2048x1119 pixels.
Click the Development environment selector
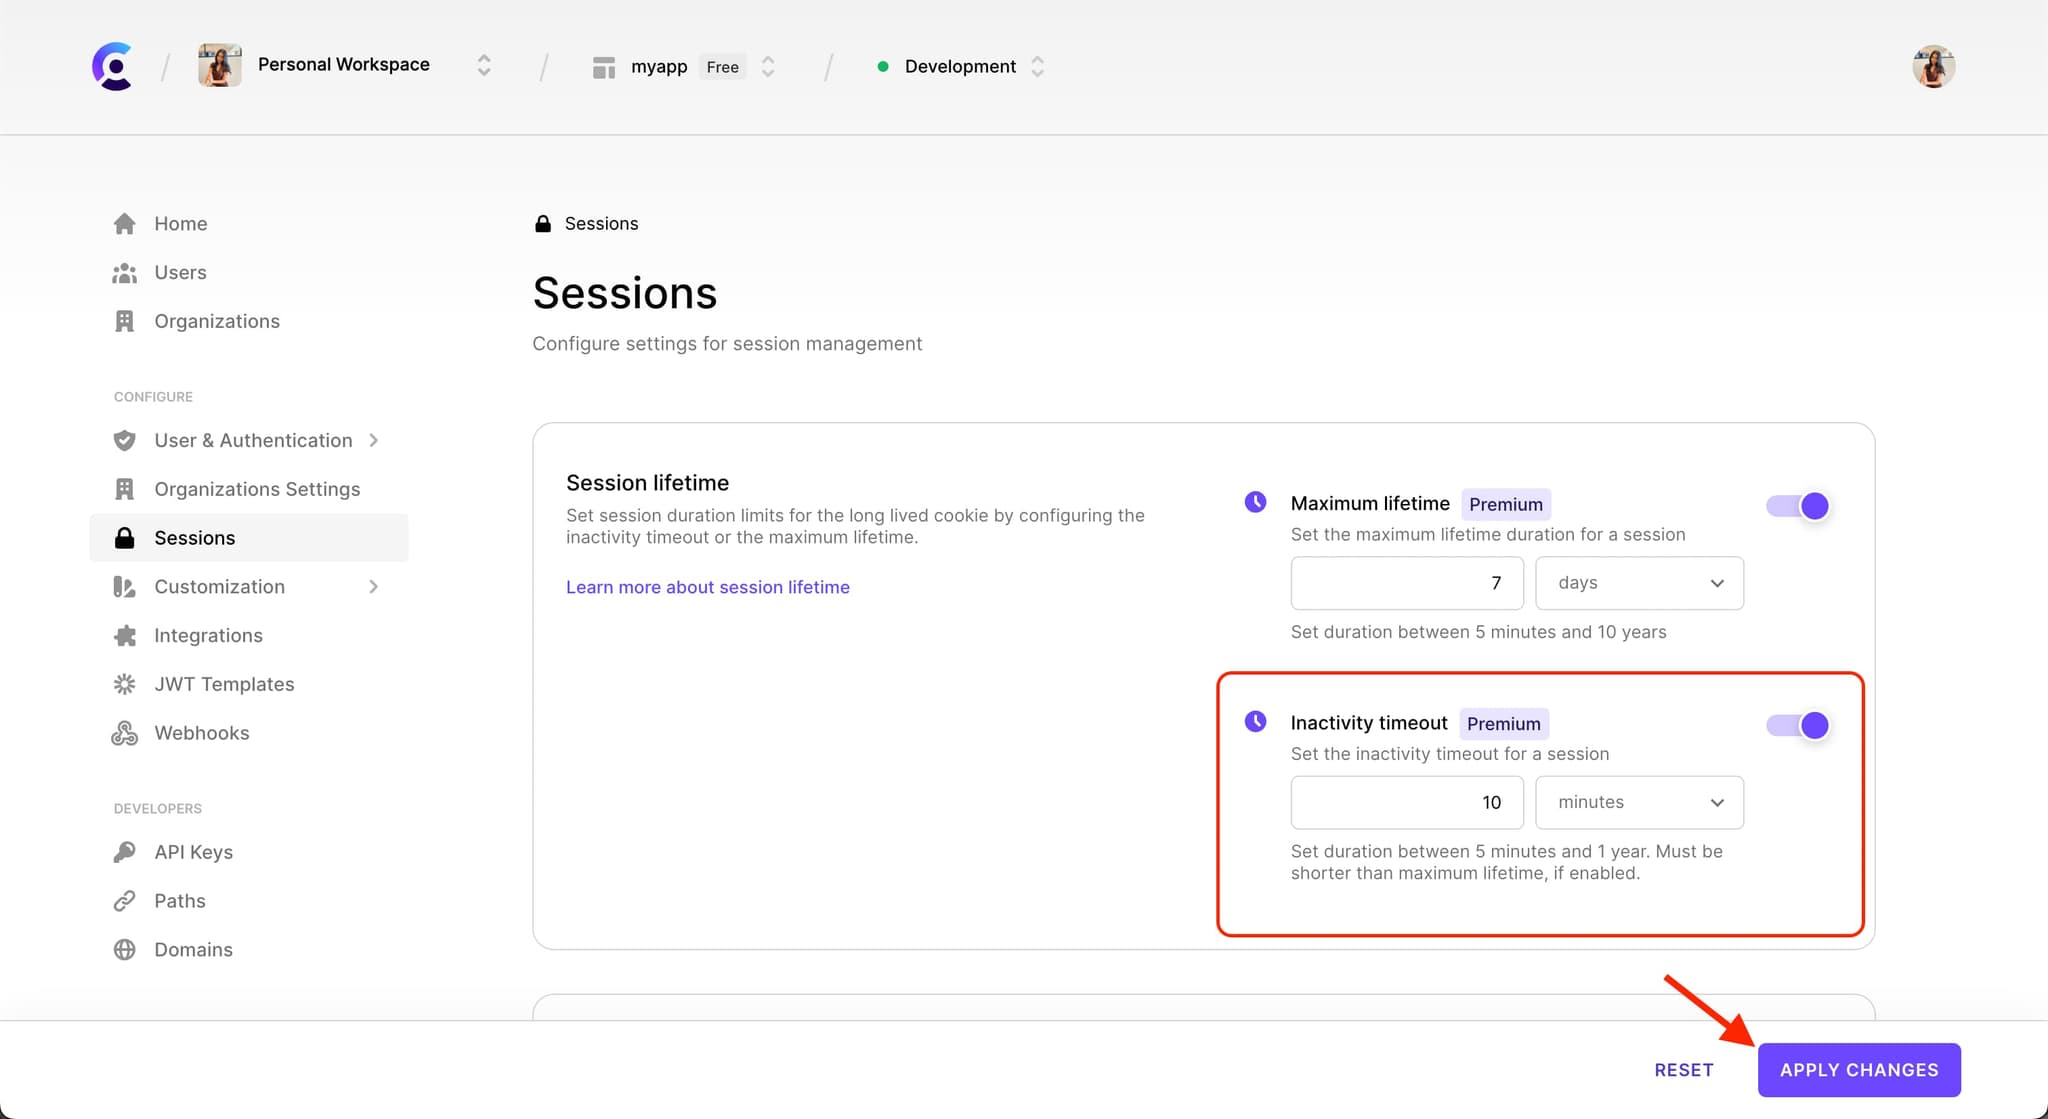pos(960,66)
